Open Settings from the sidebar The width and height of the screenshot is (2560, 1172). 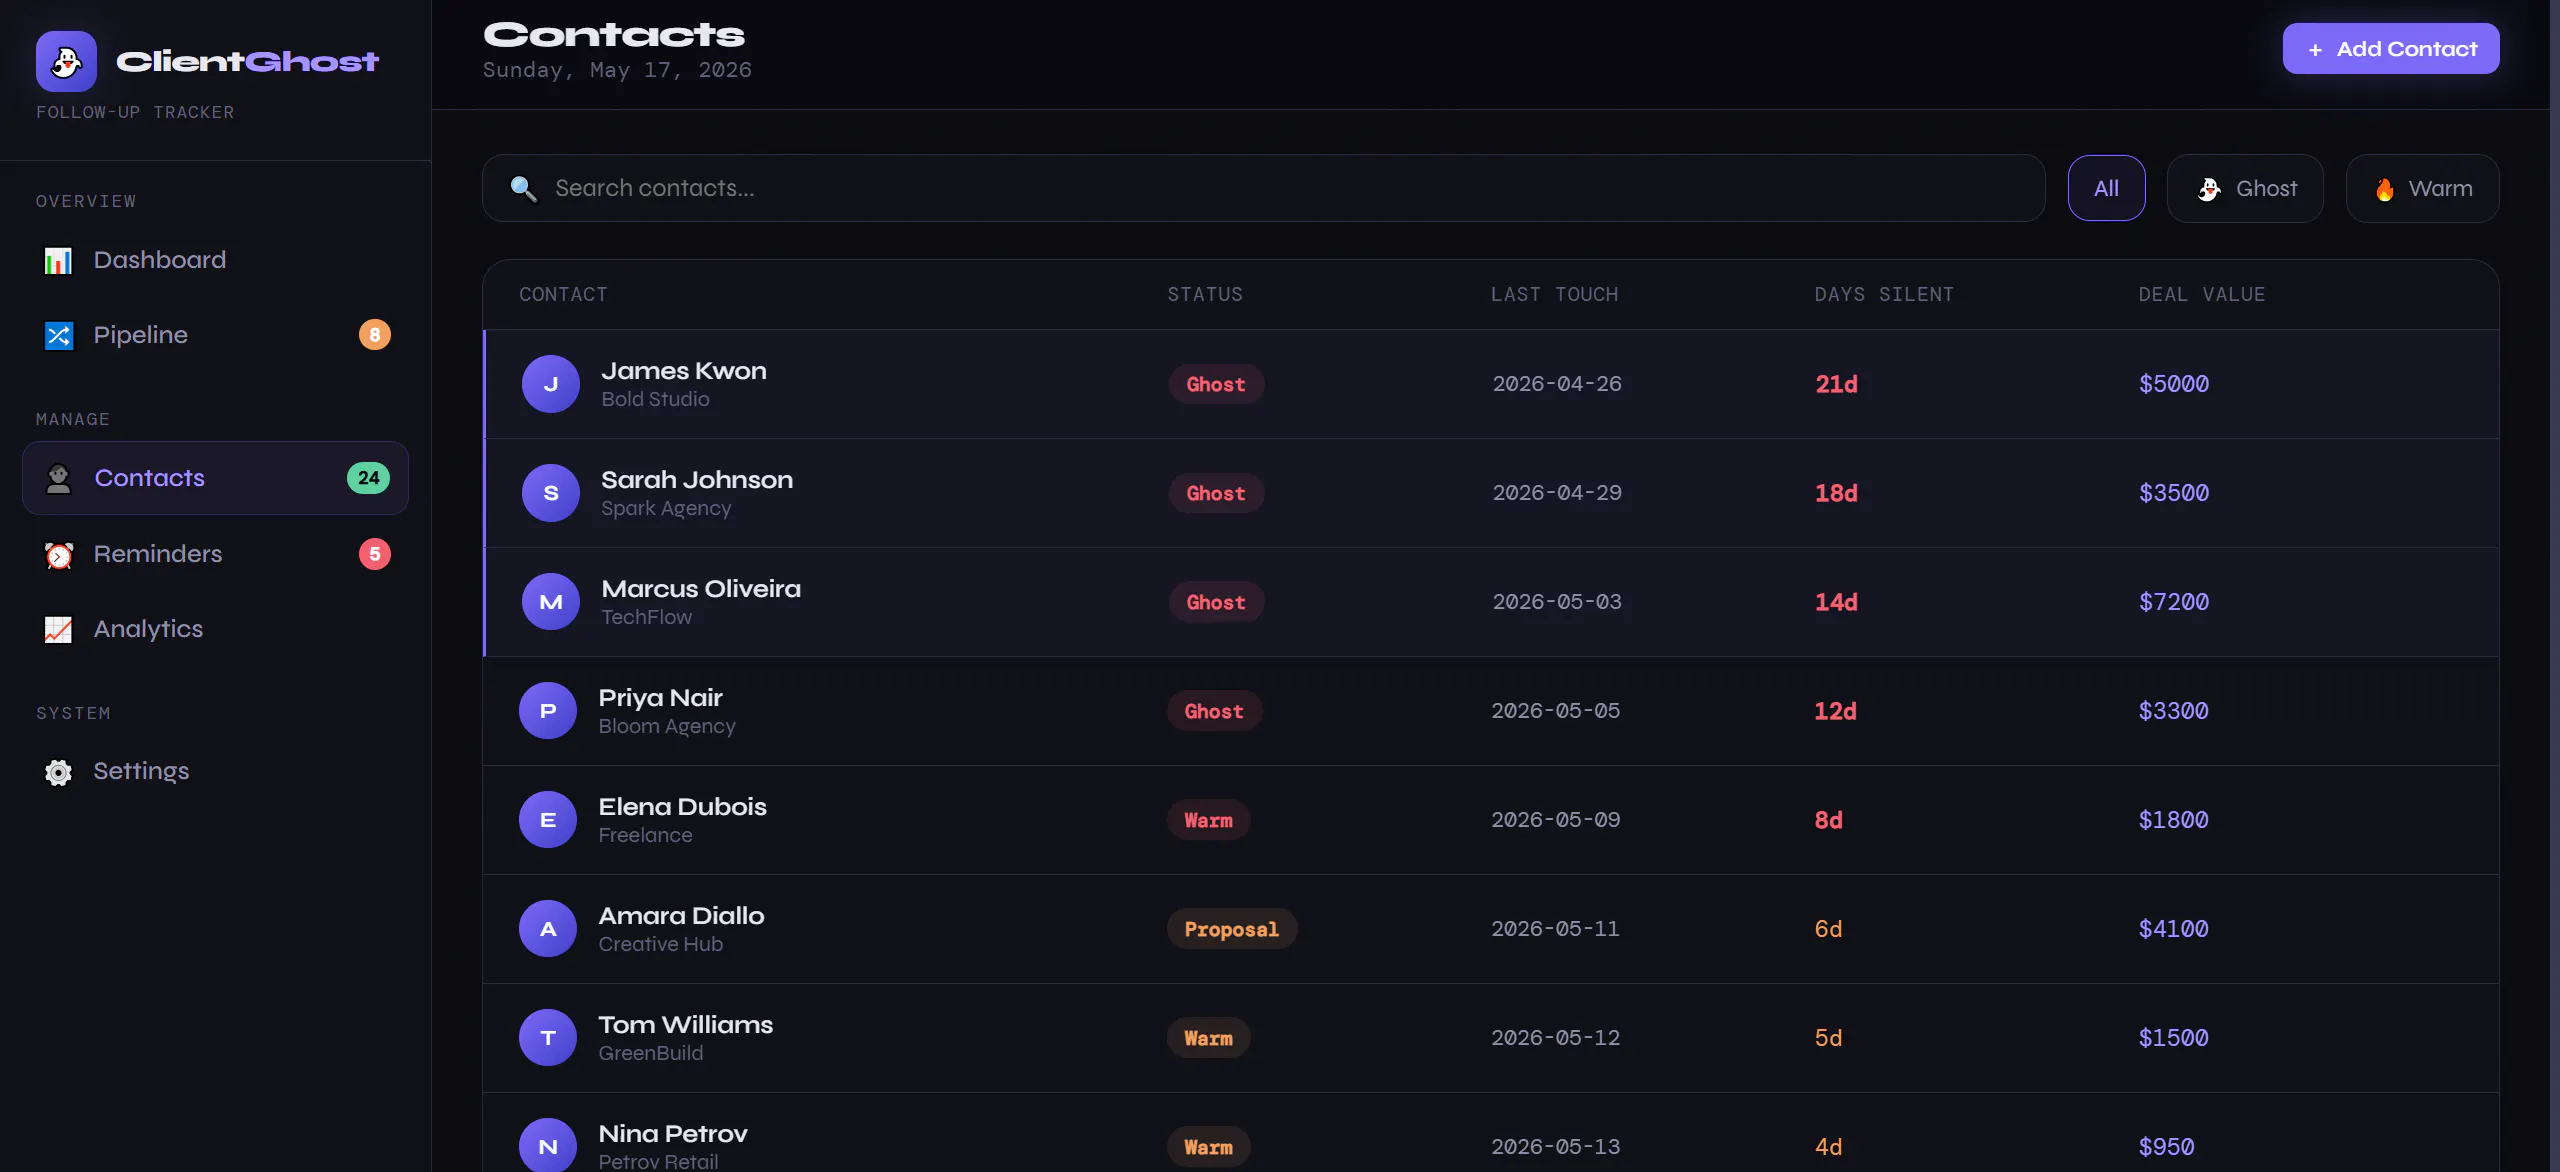[x=215, y=771]
